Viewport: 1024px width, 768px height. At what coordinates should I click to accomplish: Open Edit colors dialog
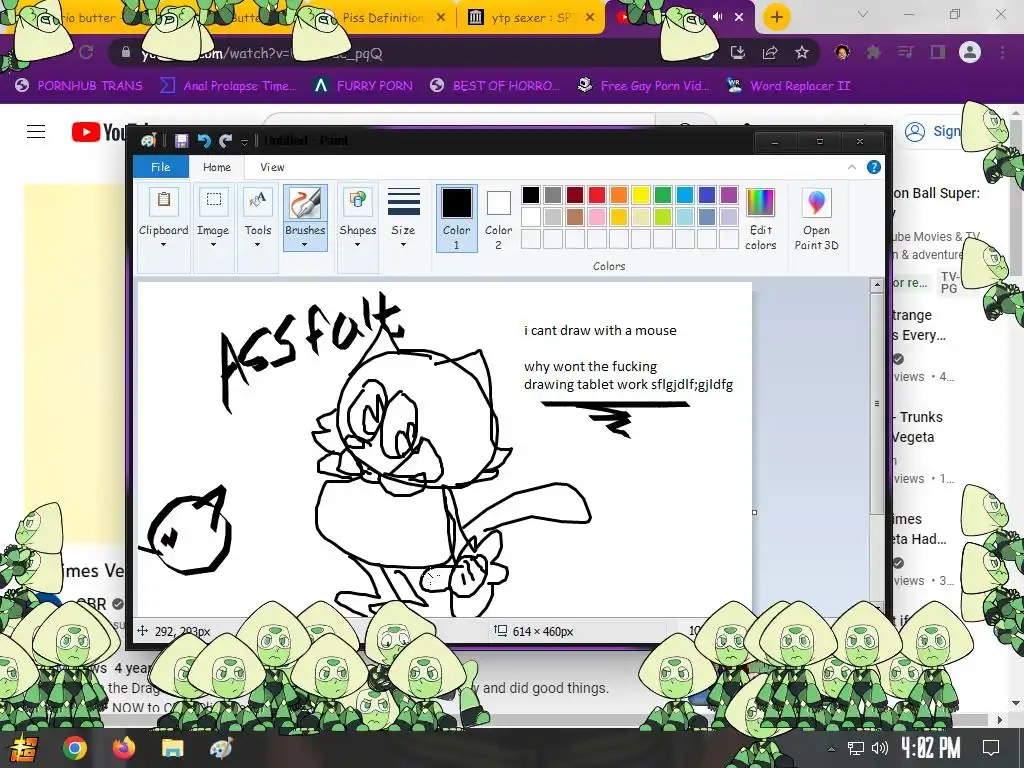[761, 219]
